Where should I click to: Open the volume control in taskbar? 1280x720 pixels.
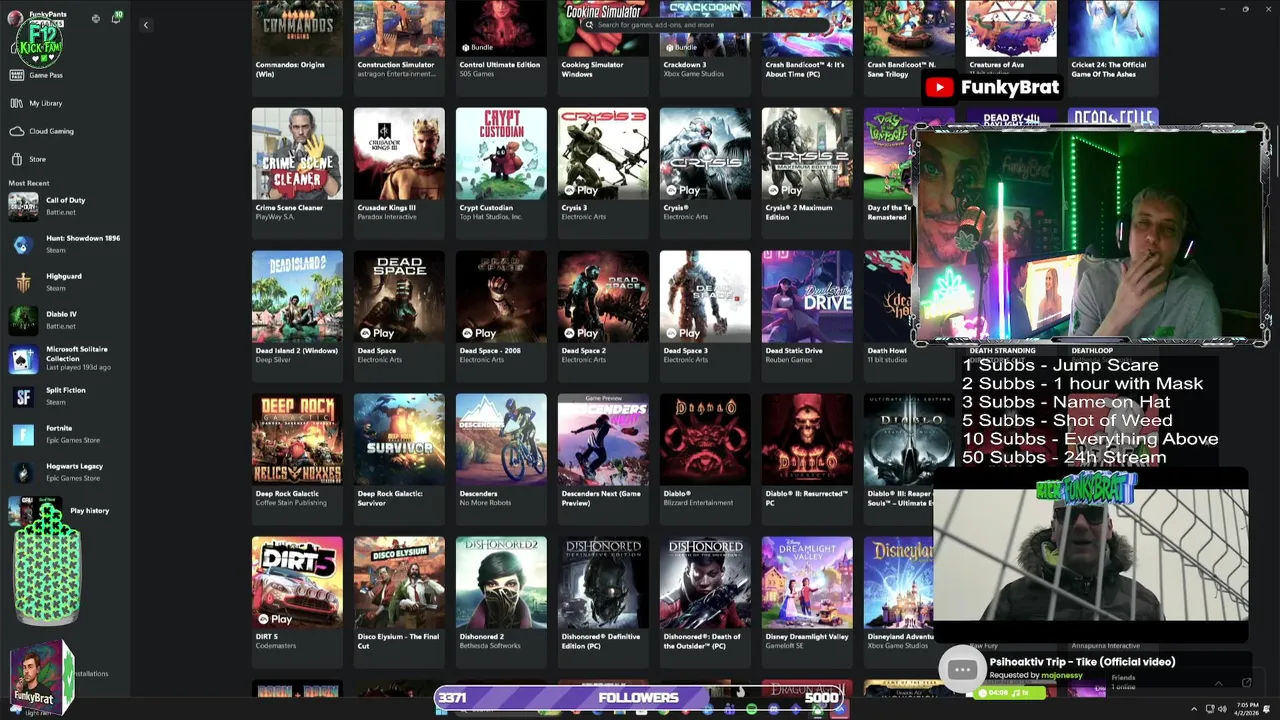[x=1222, y=709]
